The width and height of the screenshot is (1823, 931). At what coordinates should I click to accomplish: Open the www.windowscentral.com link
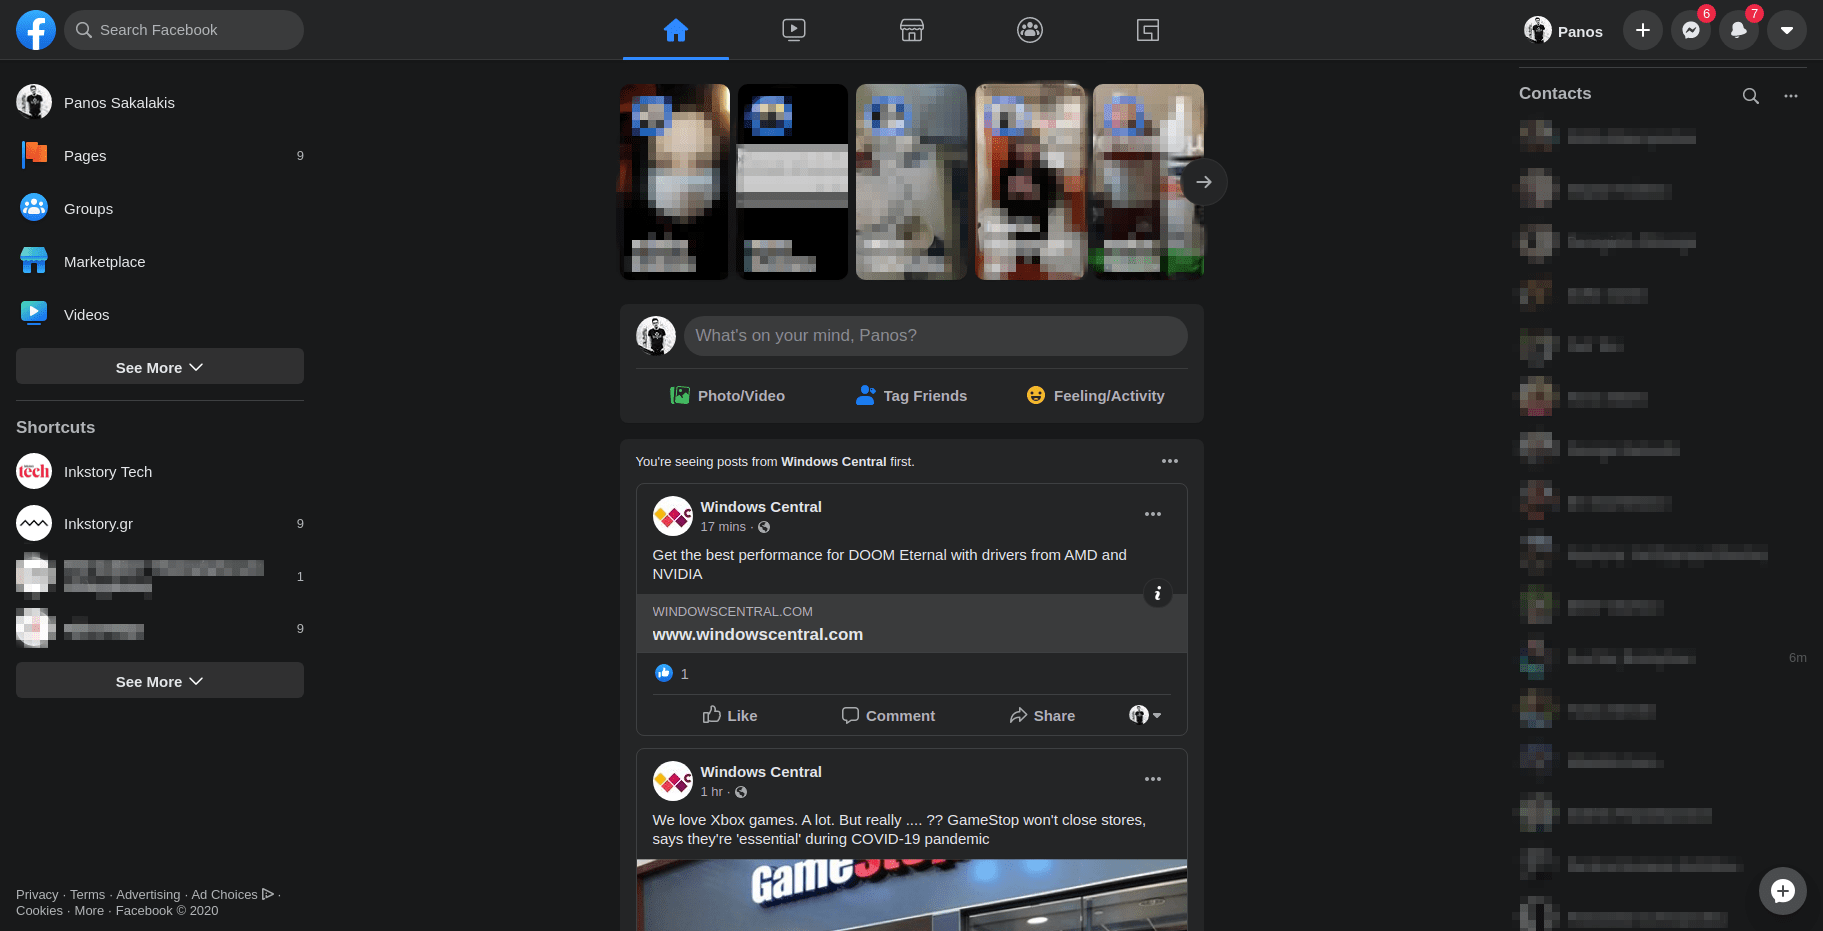tap(757, 634)
